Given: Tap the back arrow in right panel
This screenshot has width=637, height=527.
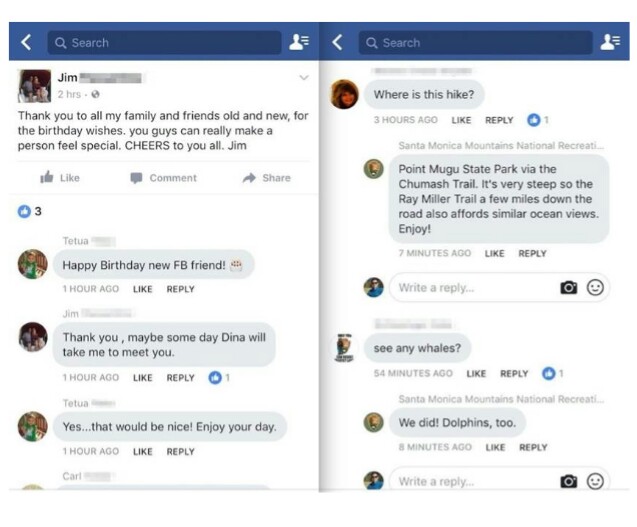Looking at the screenshot, I should (x=337, y=42).
